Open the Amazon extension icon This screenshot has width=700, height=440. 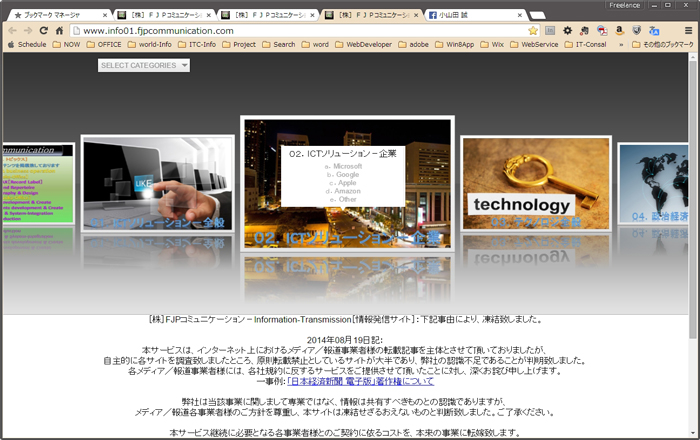619,31
